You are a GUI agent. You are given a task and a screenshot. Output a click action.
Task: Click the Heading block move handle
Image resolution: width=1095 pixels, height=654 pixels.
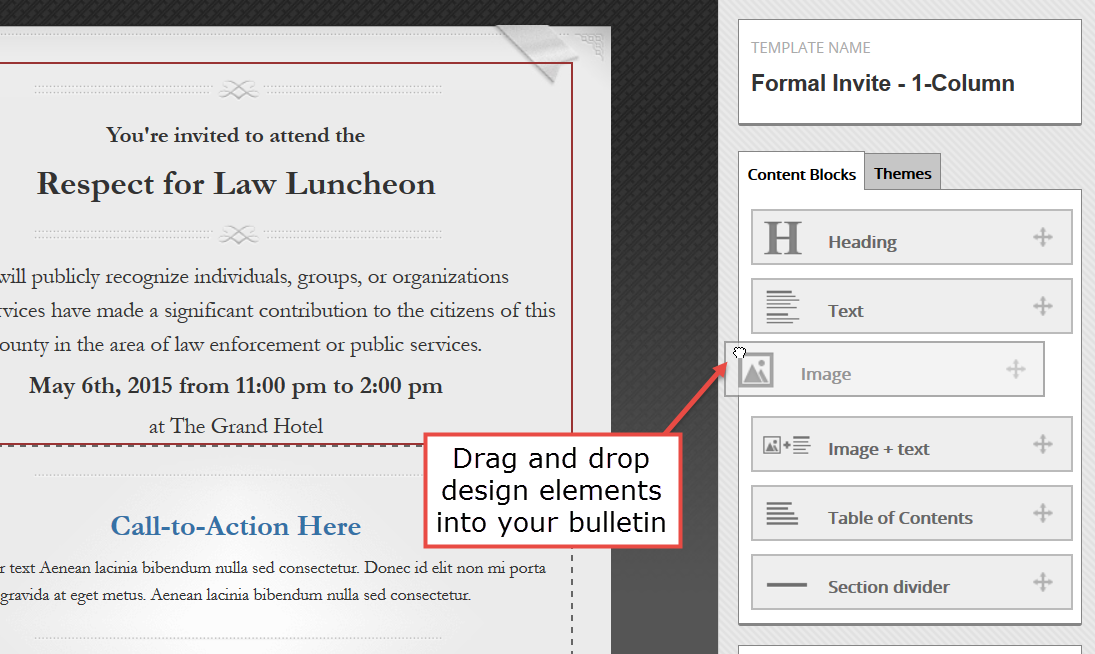click(x=1042, y=237)
